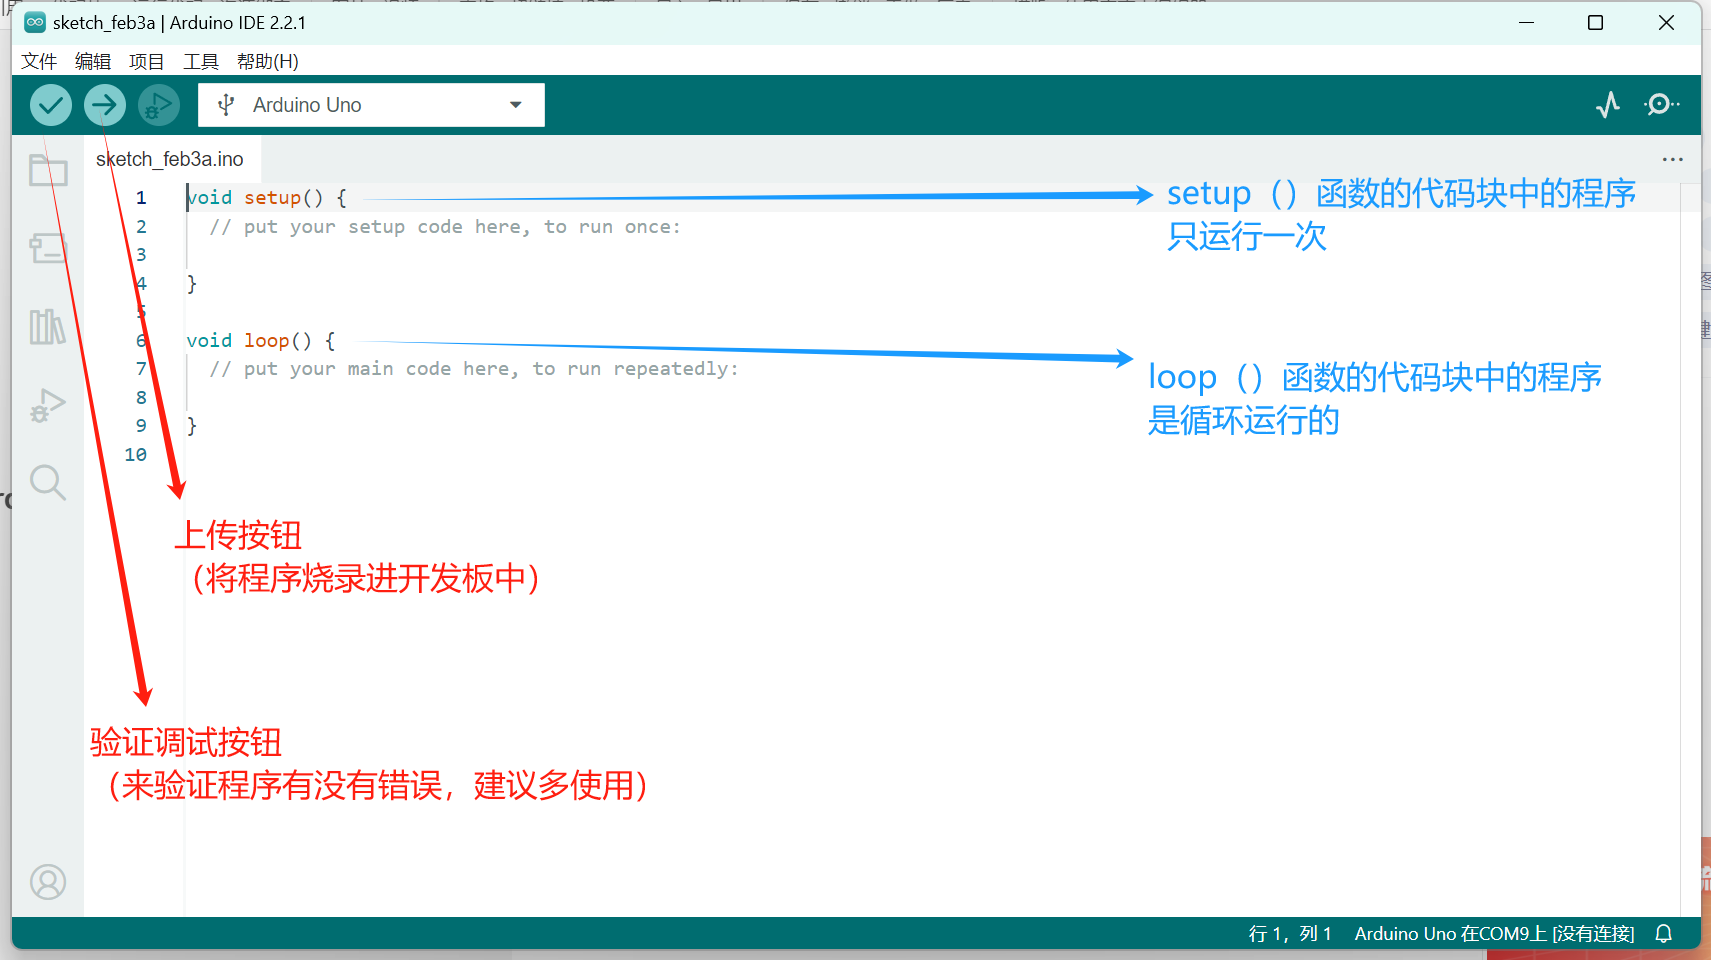Screen dimensions: 1711x960
Task: Open the Serial Plotter
Action: tap(1608, 105)
